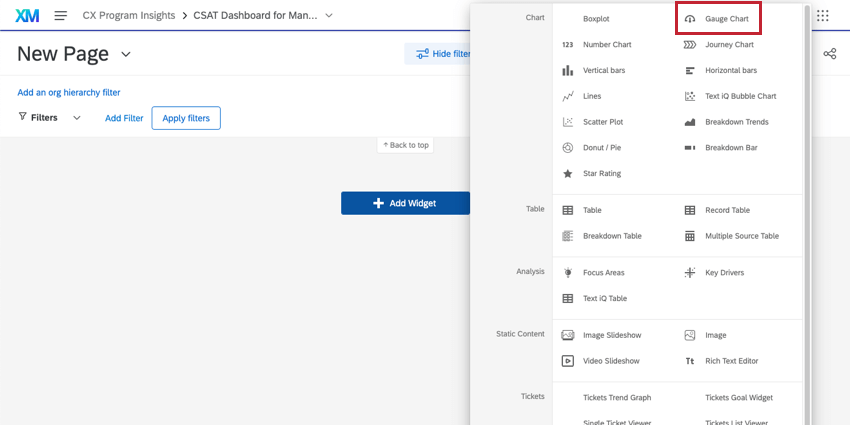Expand the dashboard name dropdown chevron

click(x=330, y=16)
